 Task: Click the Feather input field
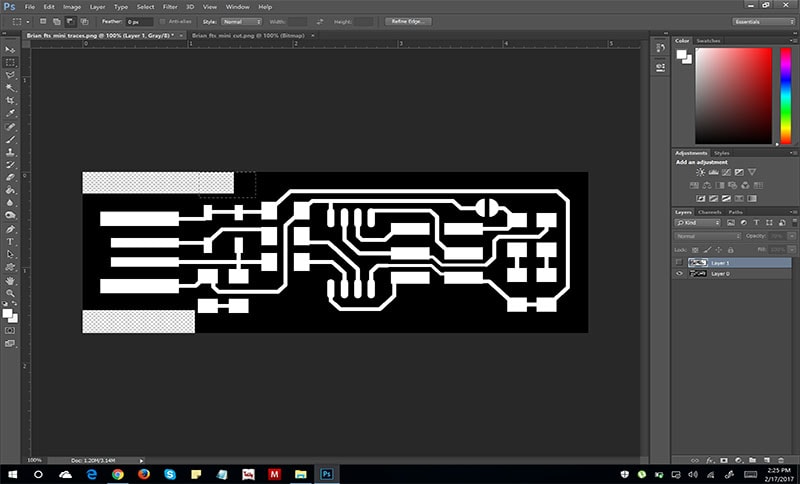click(x=139, y=22)
